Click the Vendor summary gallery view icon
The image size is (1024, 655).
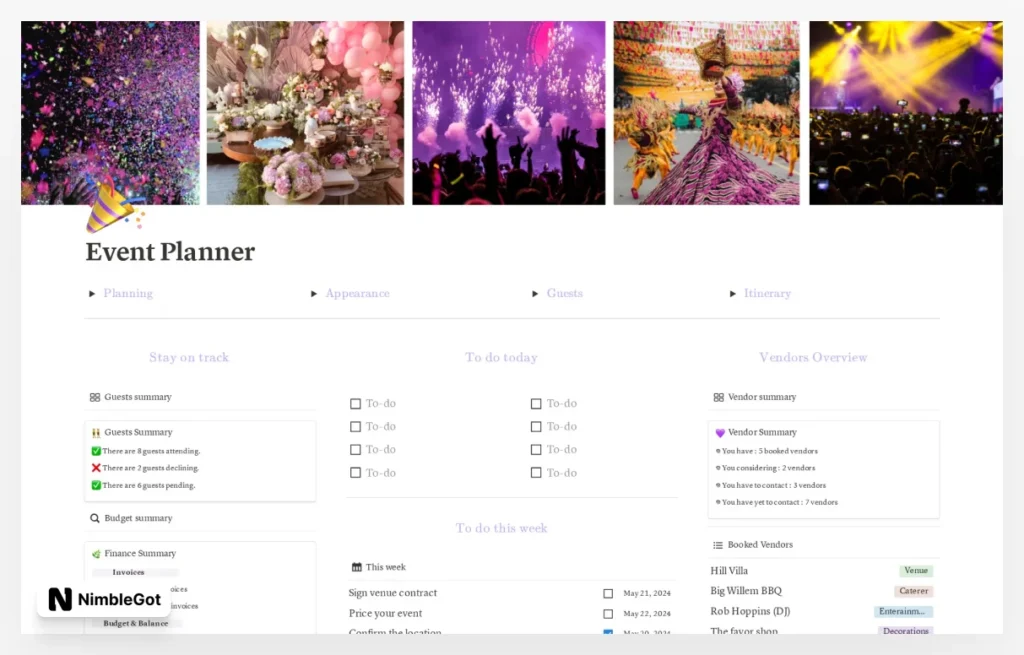click(x=718, y=397)
